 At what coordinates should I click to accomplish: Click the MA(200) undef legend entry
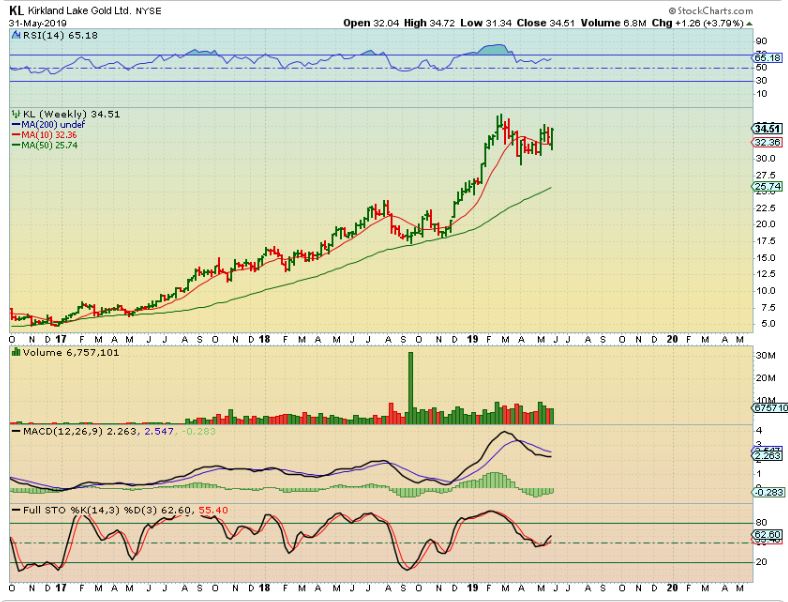point(48,125)
